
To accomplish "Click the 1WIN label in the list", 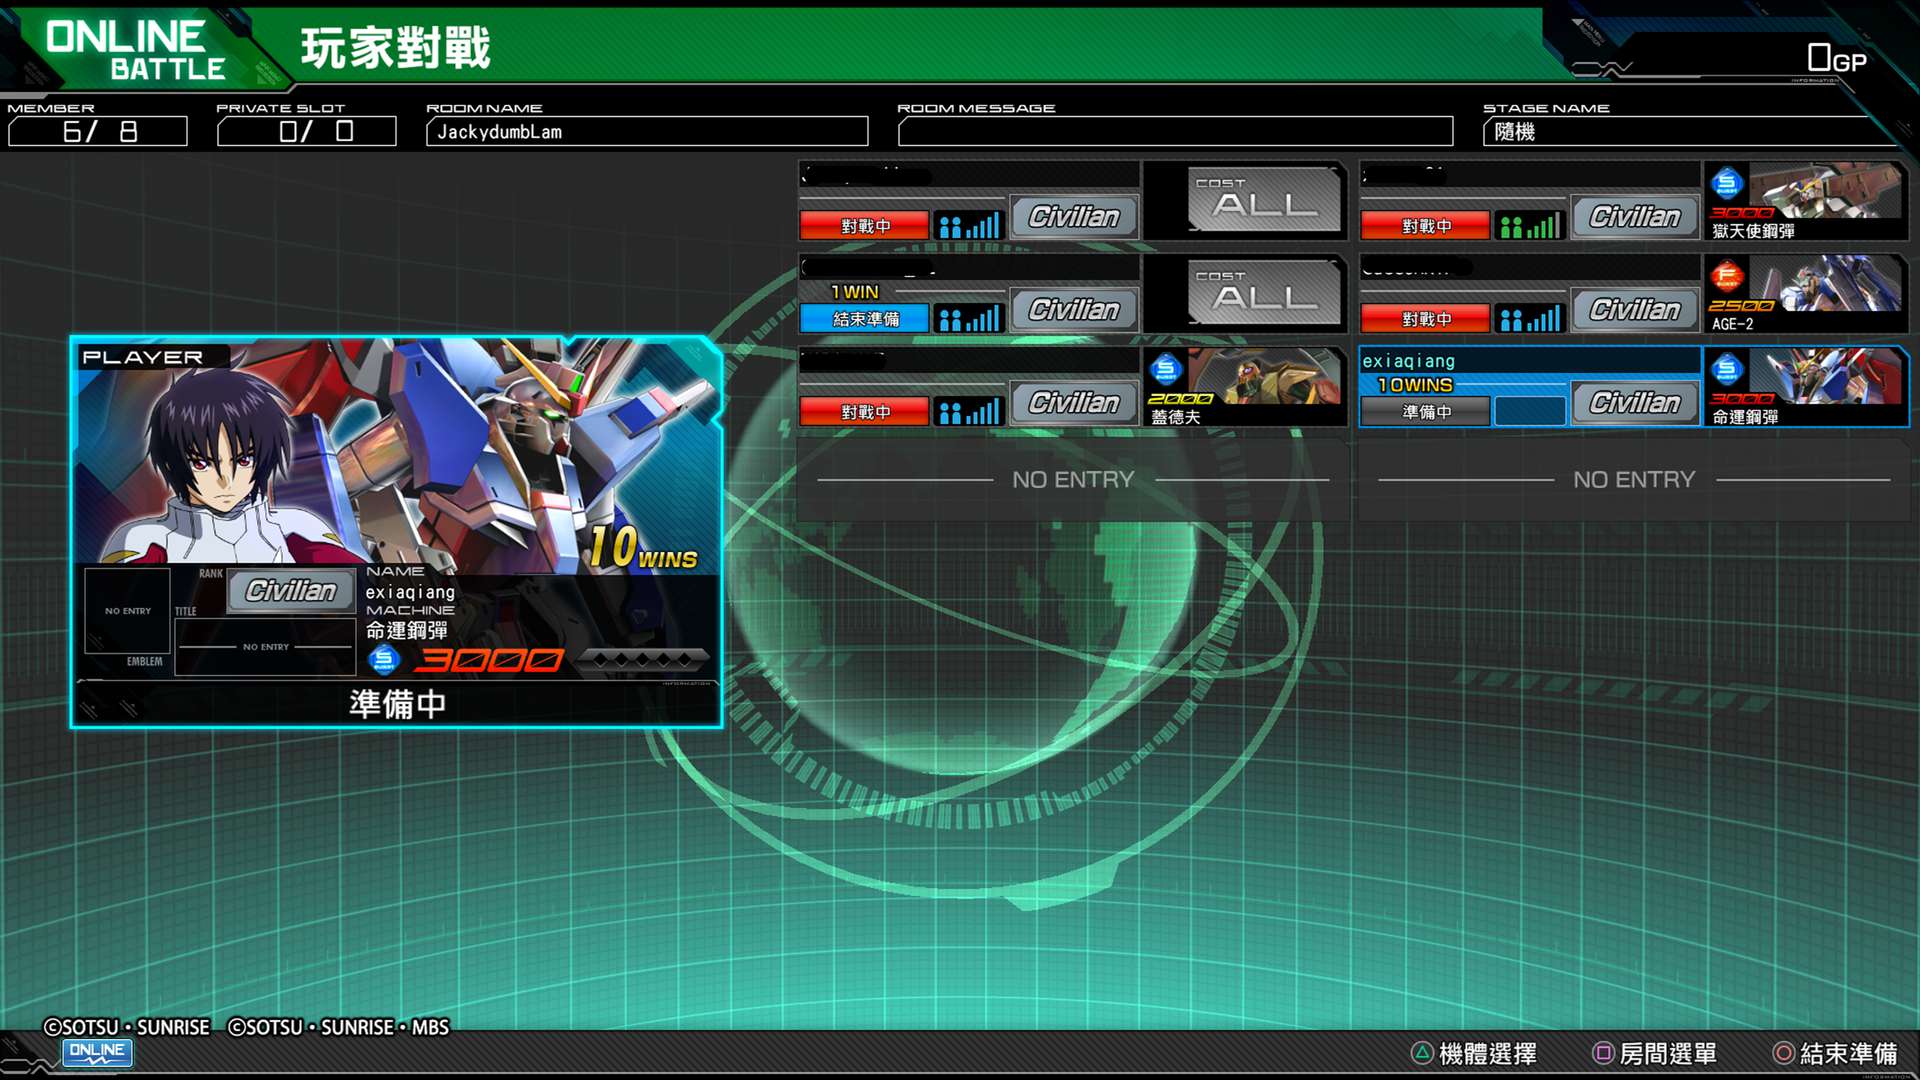I will (855, 292).
